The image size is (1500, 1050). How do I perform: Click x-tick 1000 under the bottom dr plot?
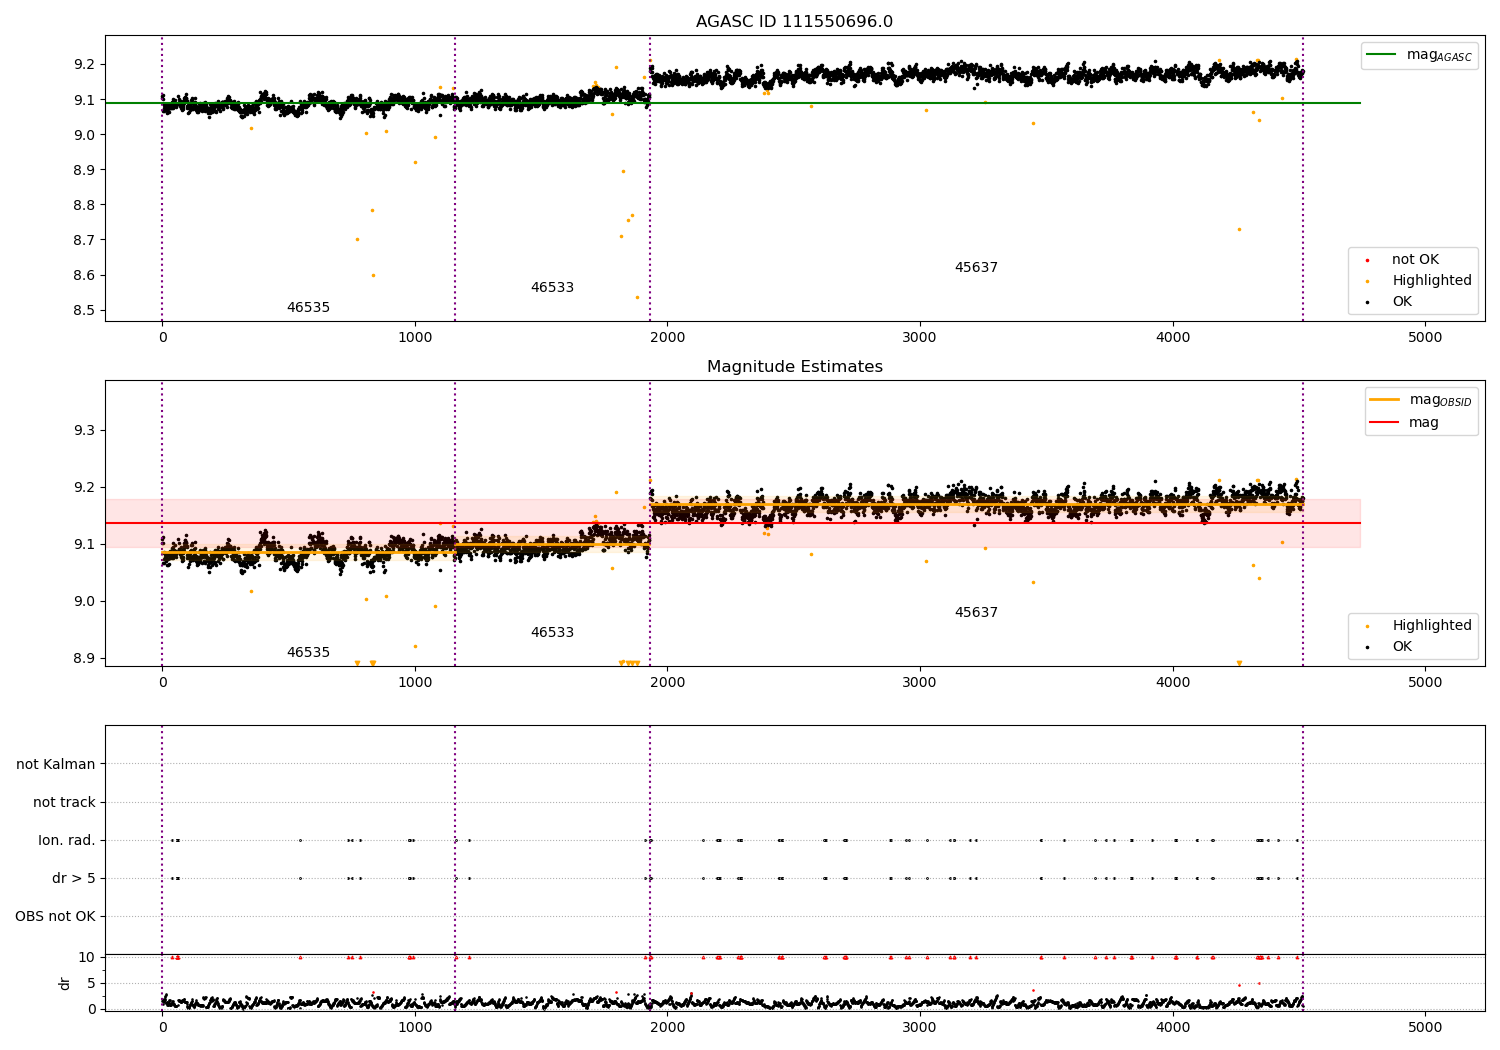pos(415,1026)
